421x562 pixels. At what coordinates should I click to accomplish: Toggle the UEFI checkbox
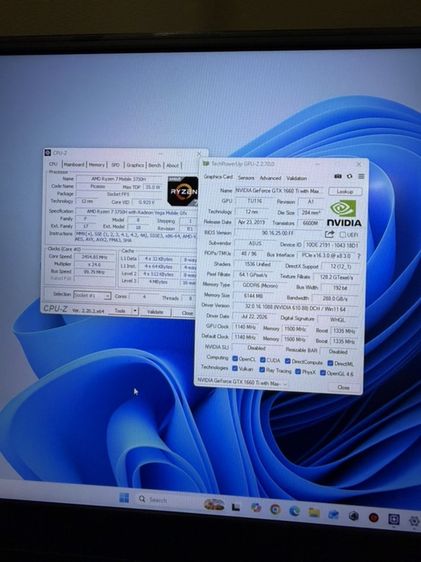pos(343,235)
